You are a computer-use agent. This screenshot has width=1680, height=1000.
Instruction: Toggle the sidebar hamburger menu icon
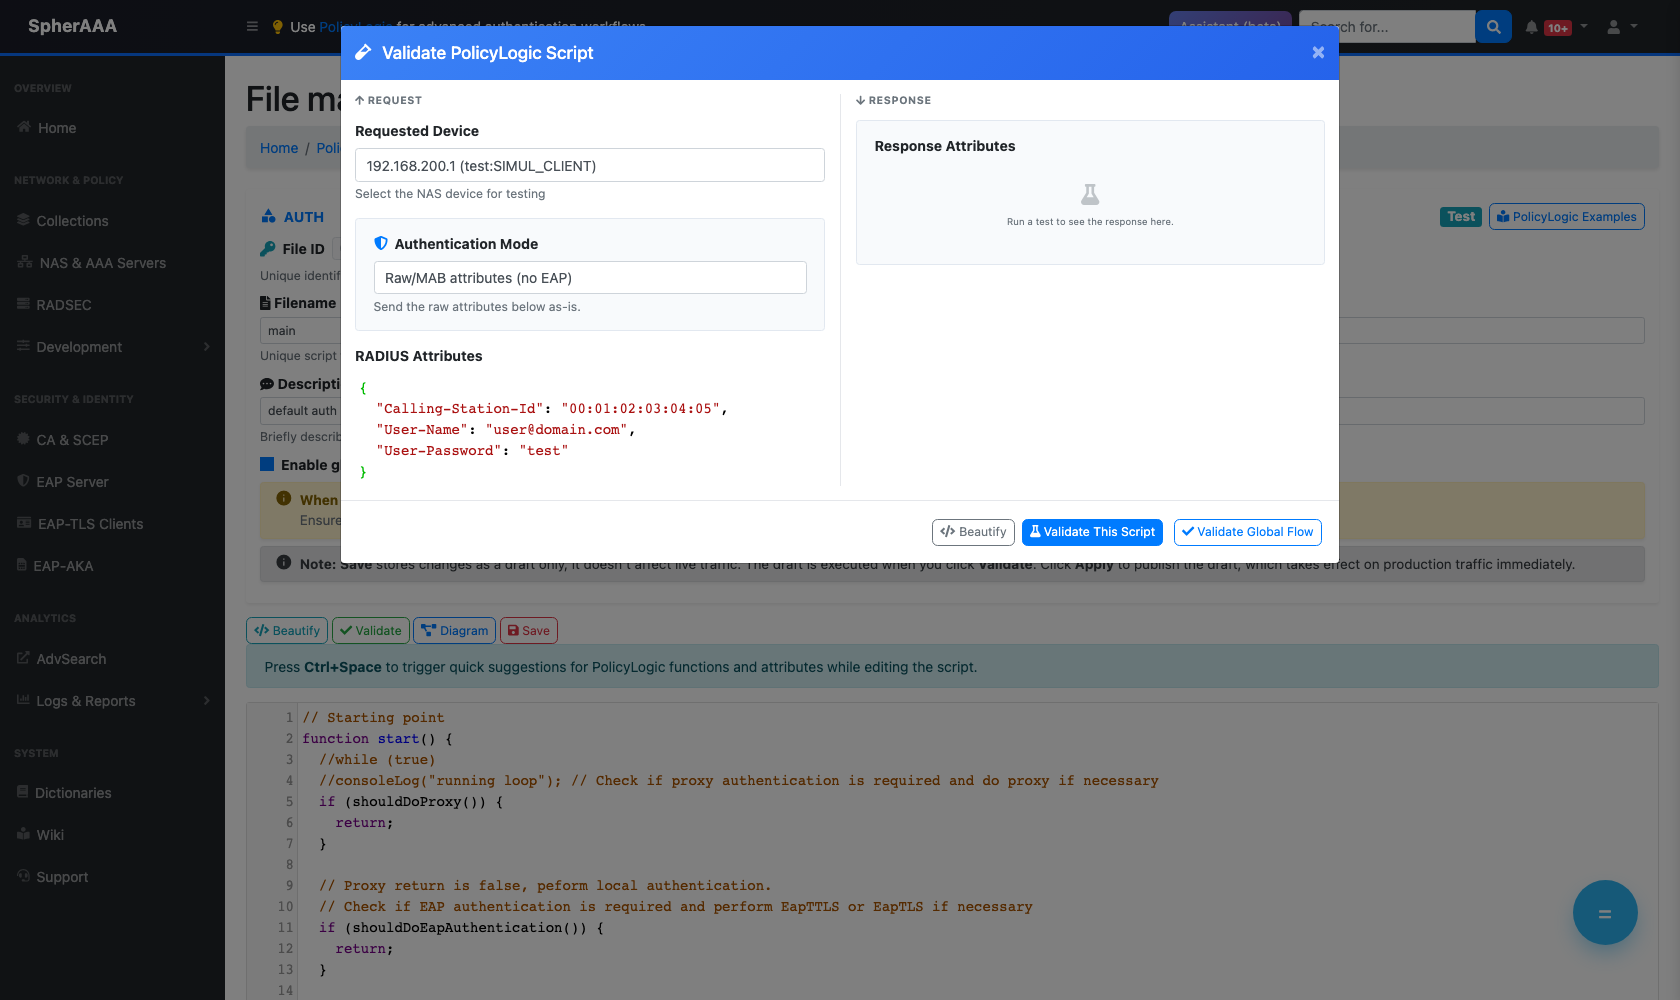tap(252, 26)
